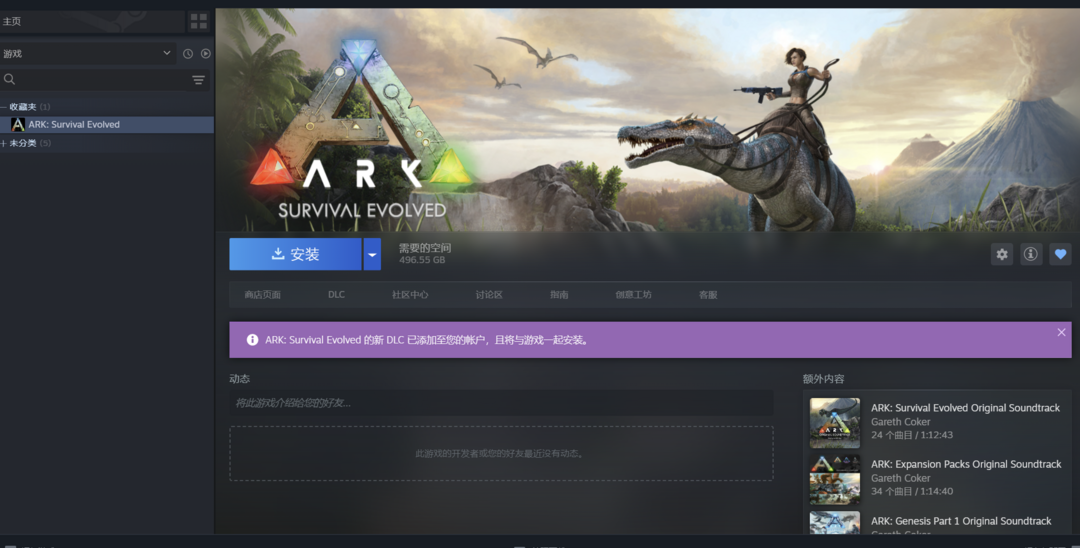Click 34 个曲目 / 1:14:40 text
The height and width of the screenshot is (548, 1080).
pos(912,492)
